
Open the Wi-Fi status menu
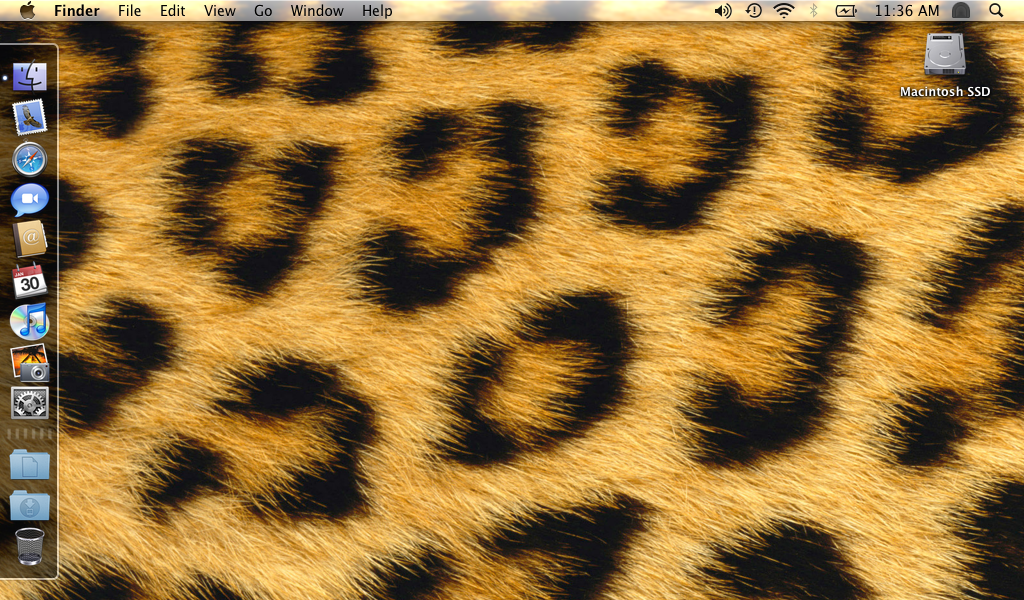(784, 10)
